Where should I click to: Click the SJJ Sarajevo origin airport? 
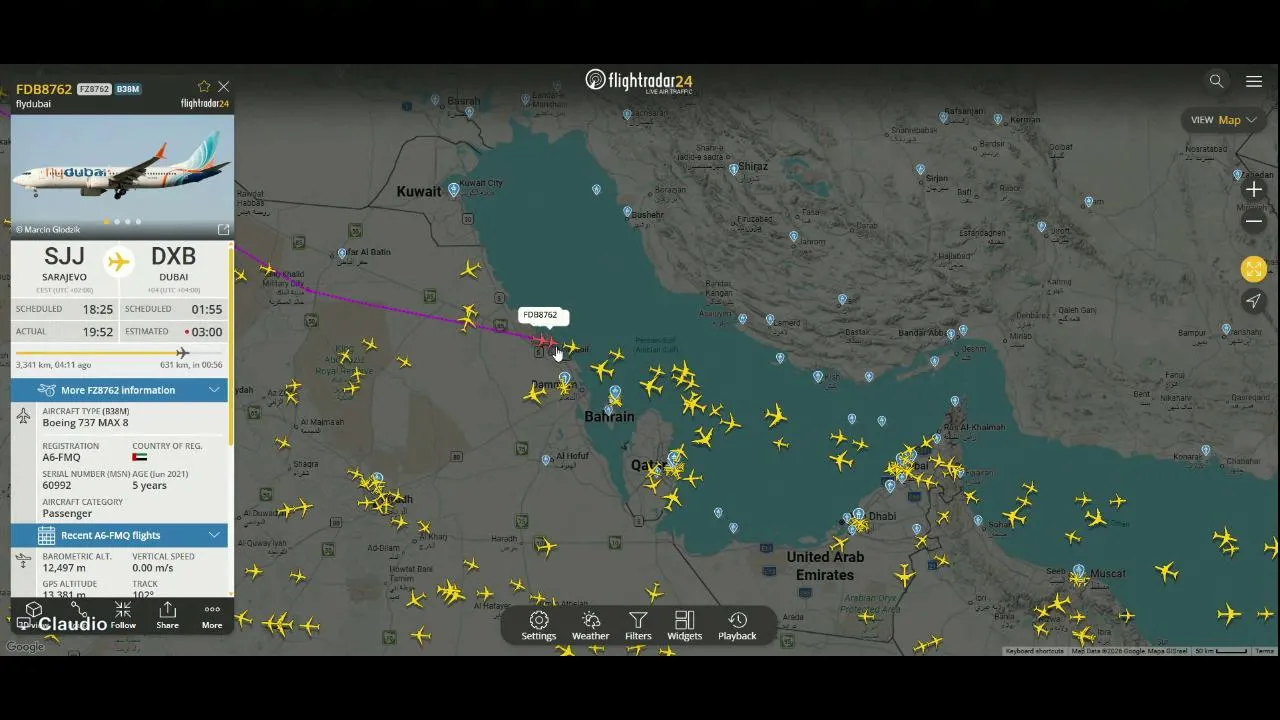tap(64, 264)
